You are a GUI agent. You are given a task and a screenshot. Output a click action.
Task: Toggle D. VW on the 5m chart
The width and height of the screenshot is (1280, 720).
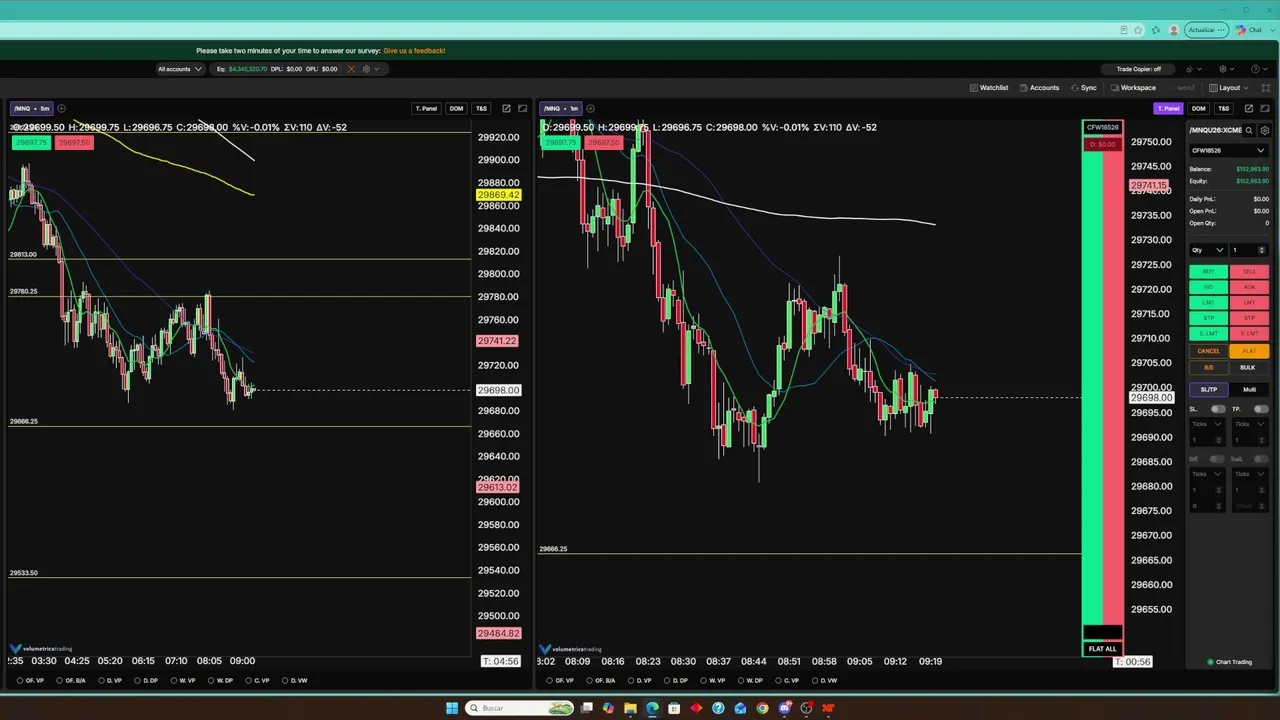[x=295, y=680]
